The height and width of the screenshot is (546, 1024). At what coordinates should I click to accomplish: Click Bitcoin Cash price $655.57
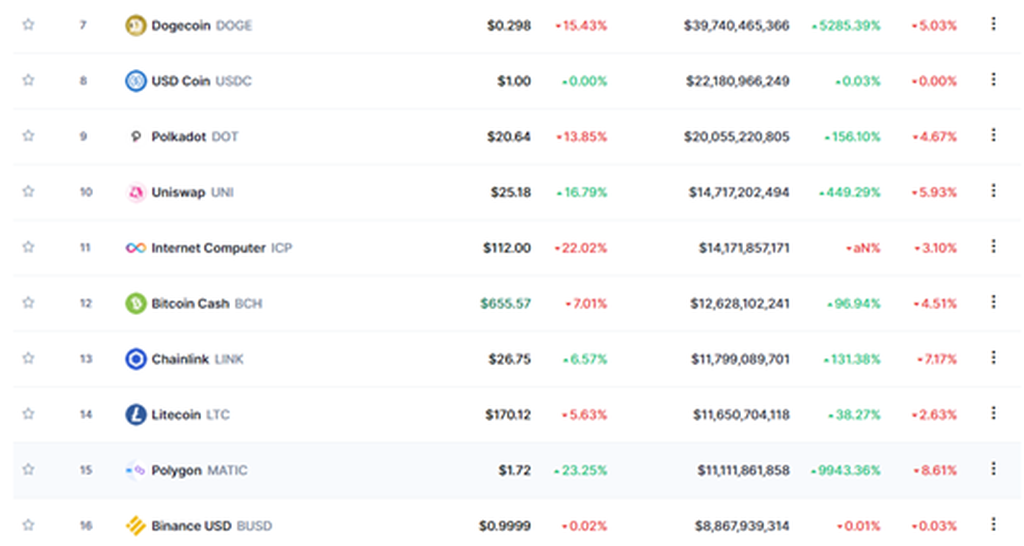pyautogui.click(x=505, y=304)
